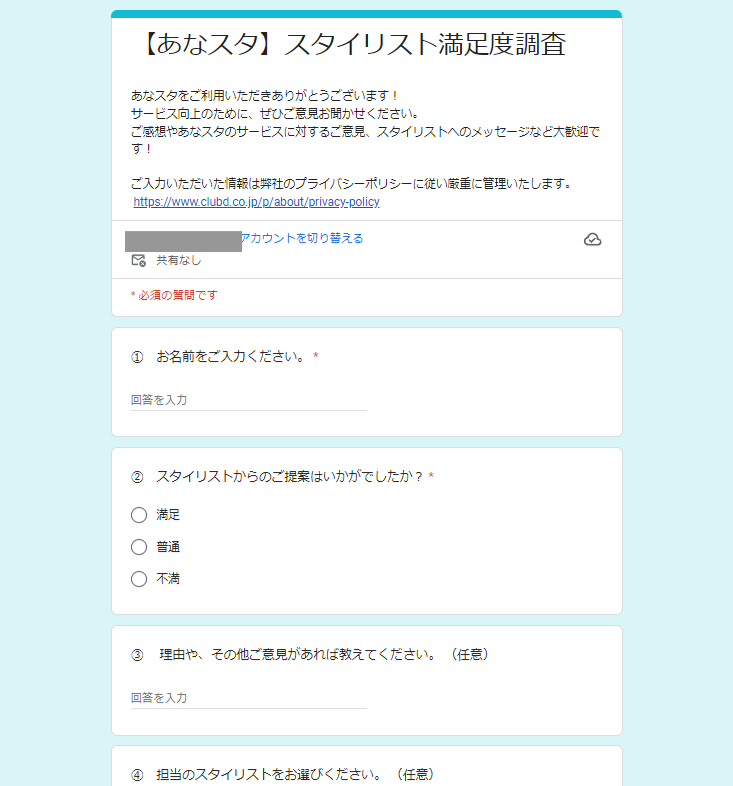Click the あなスタ thank-you description paragraph
The width and height of the screenshot is (733, 786).
click(x=365, y=122)
